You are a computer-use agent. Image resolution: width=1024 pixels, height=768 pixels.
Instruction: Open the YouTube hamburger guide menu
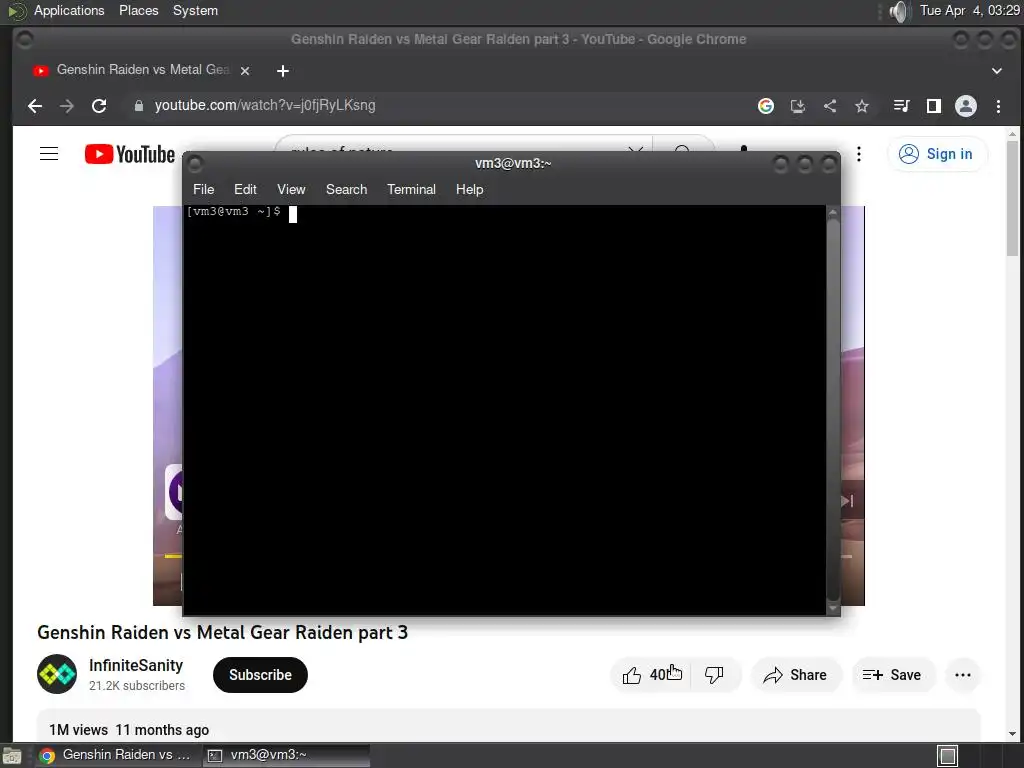coord(49,153)
